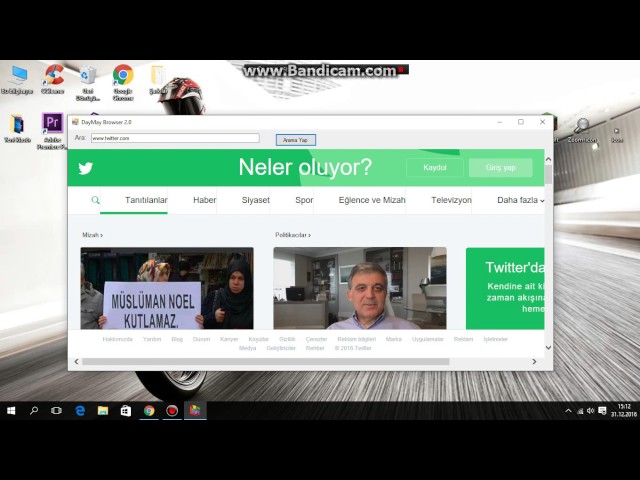Open the Siyaset tab
This screenshot has height=480, width=640.
coord(256,200)
